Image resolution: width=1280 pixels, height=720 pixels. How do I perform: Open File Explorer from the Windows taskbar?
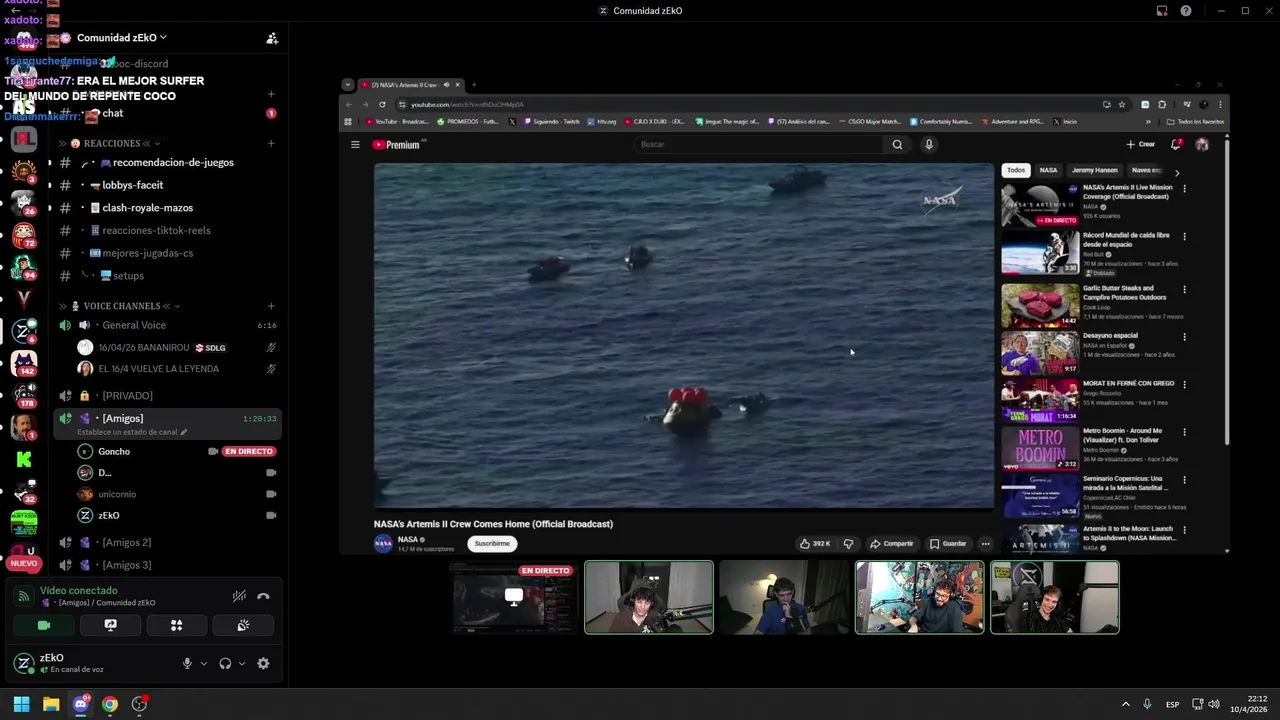51,704
